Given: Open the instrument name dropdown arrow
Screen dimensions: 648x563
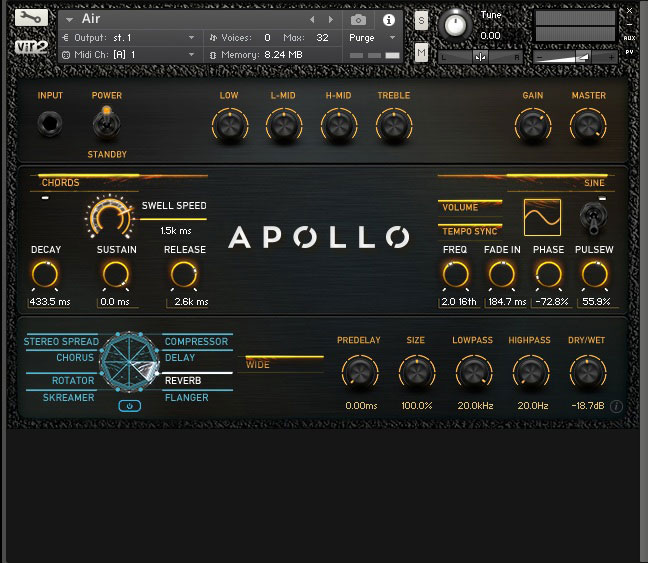Looking at the screenshot, I should 69,19.
